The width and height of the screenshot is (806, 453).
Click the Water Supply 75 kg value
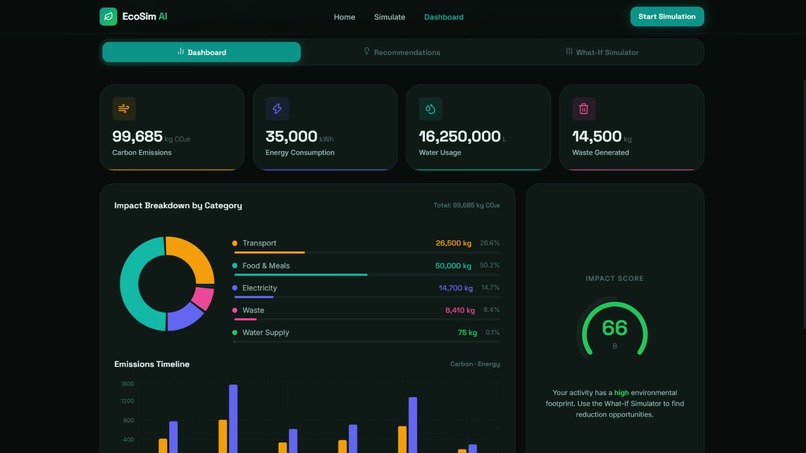pyautogui.click(x=467, y=333)
